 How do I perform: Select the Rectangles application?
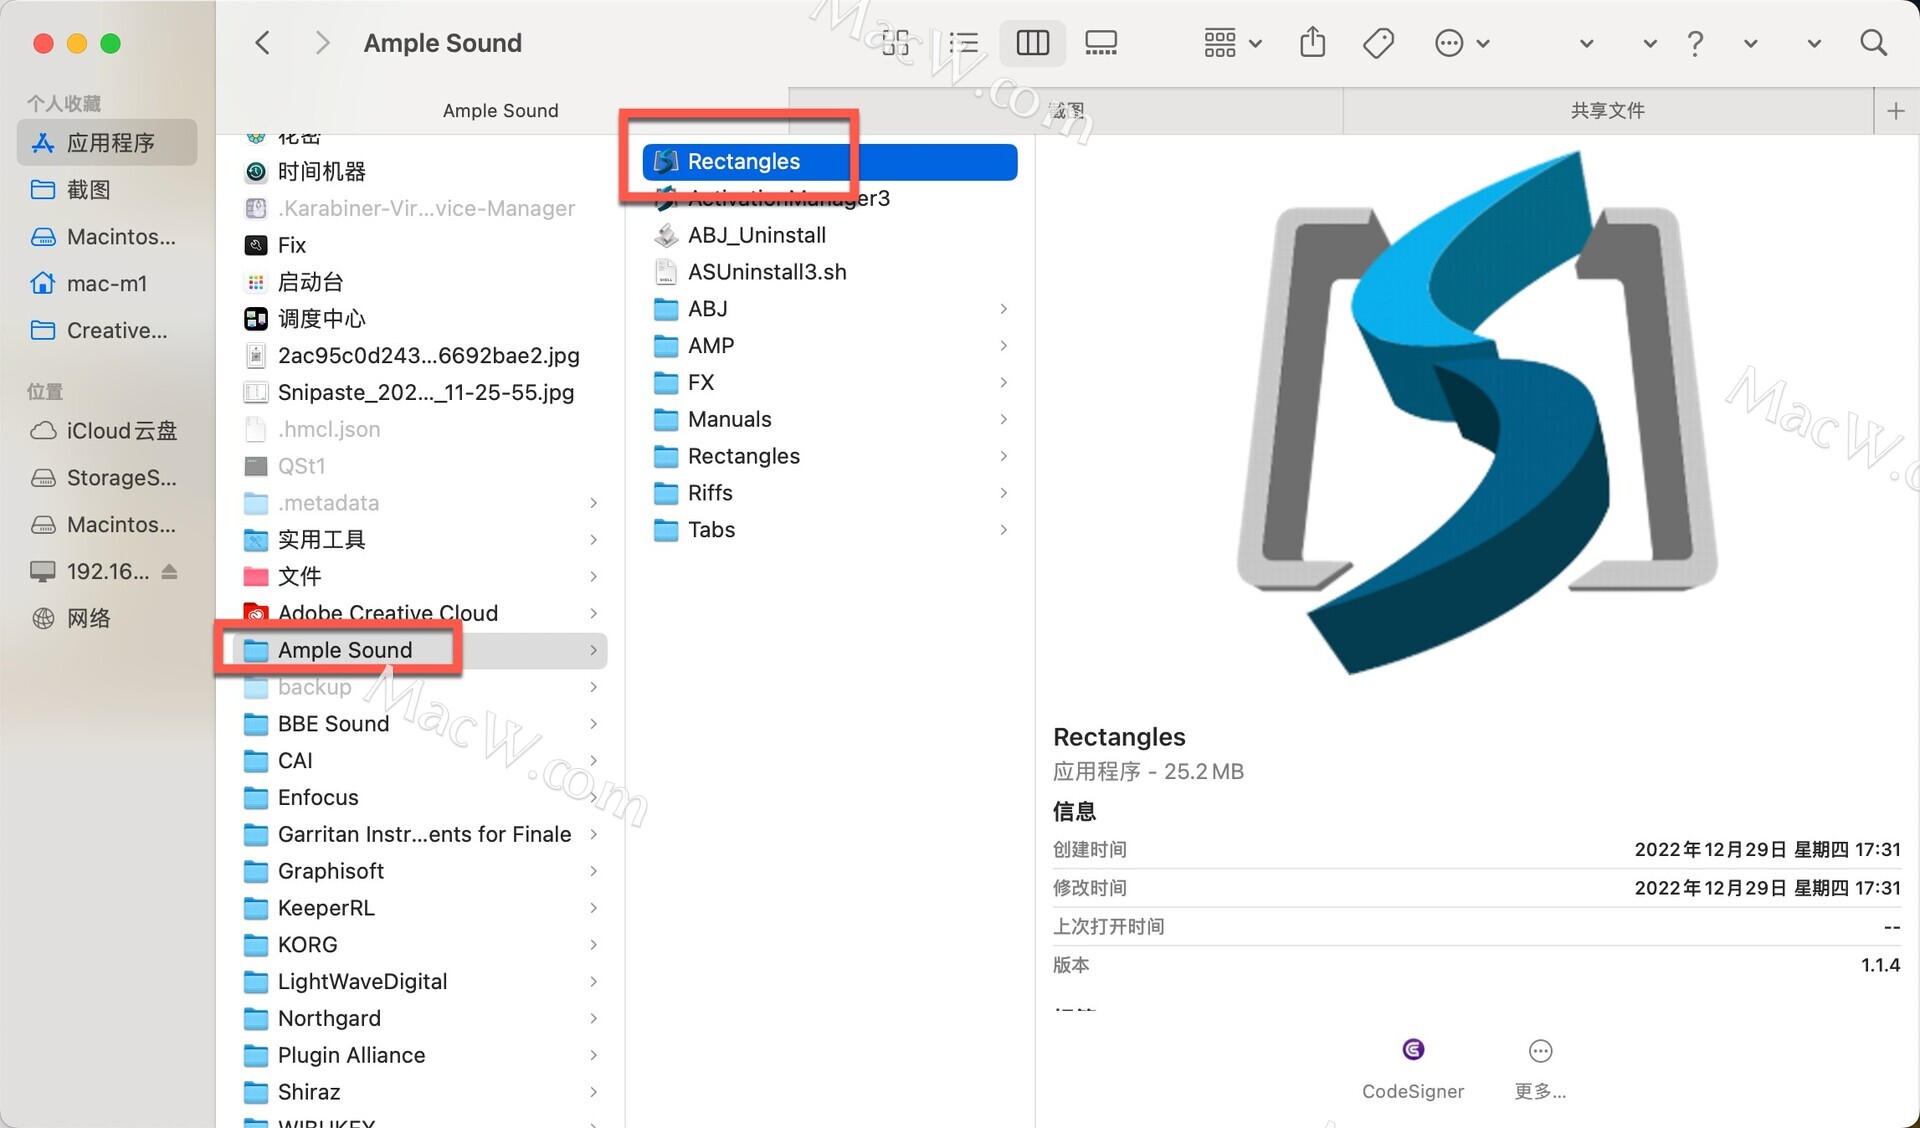point(830,162)
